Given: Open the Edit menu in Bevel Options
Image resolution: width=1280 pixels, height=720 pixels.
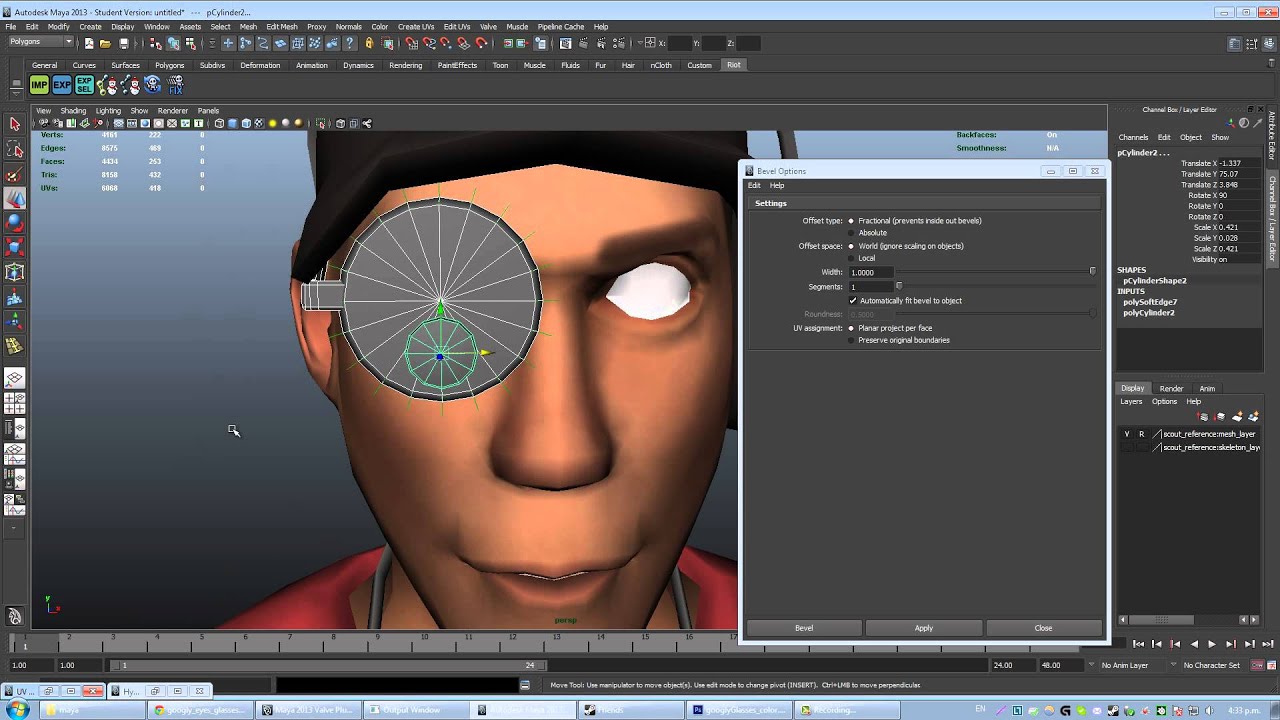Looking at the screenshot, I should point(754,185).
